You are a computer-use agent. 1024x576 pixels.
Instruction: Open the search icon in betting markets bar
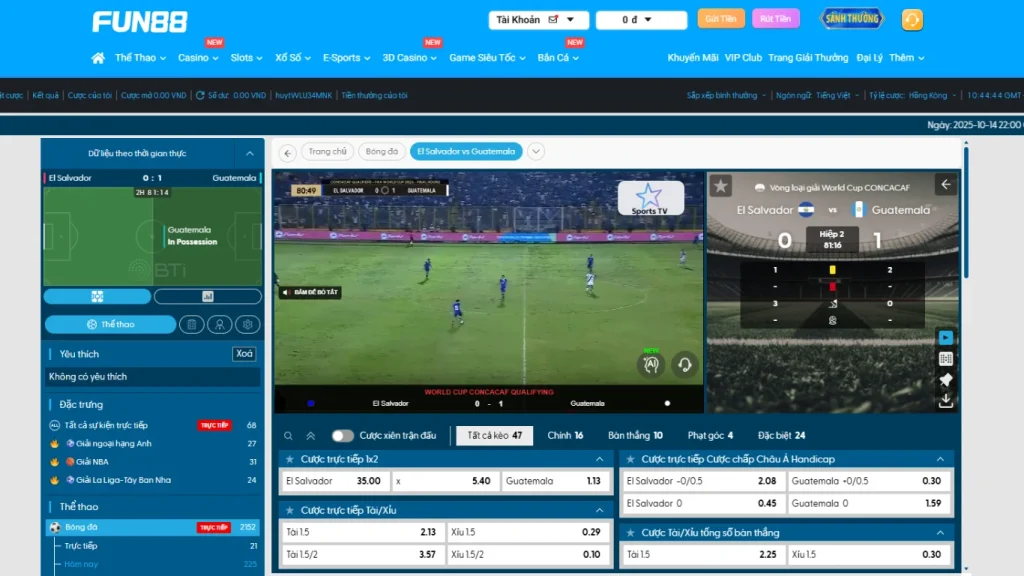(289, 436)
